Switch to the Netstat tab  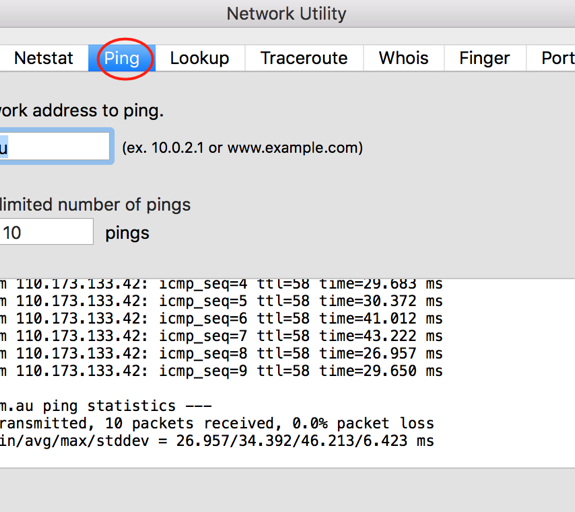tap(44, 58)
